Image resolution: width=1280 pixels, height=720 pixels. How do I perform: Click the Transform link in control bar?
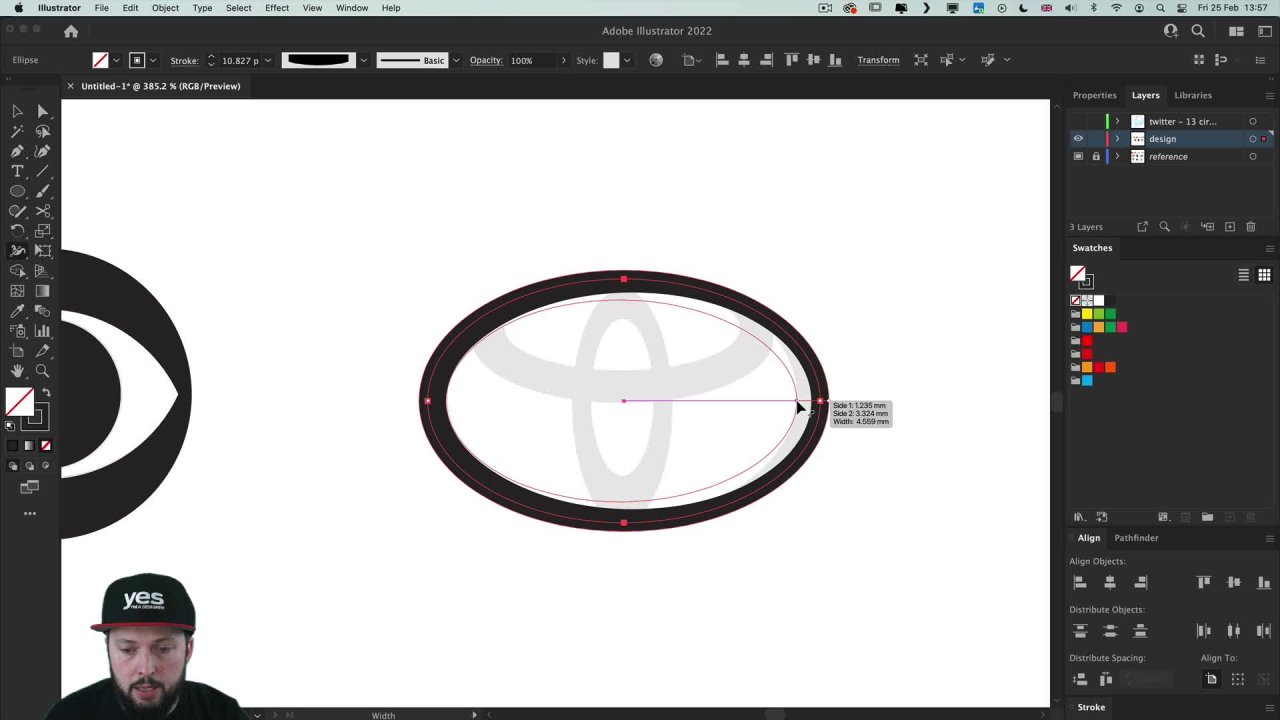[878, 60]
